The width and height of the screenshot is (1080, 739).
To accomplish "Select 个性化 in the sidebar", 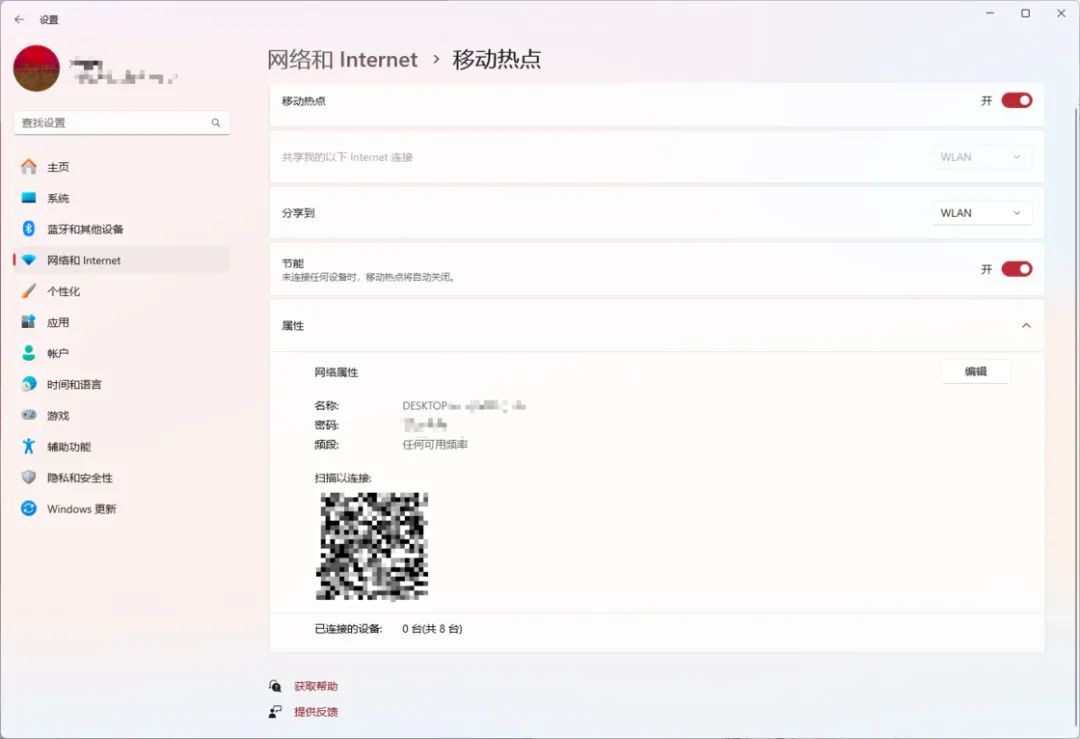I will pos(121,291).
